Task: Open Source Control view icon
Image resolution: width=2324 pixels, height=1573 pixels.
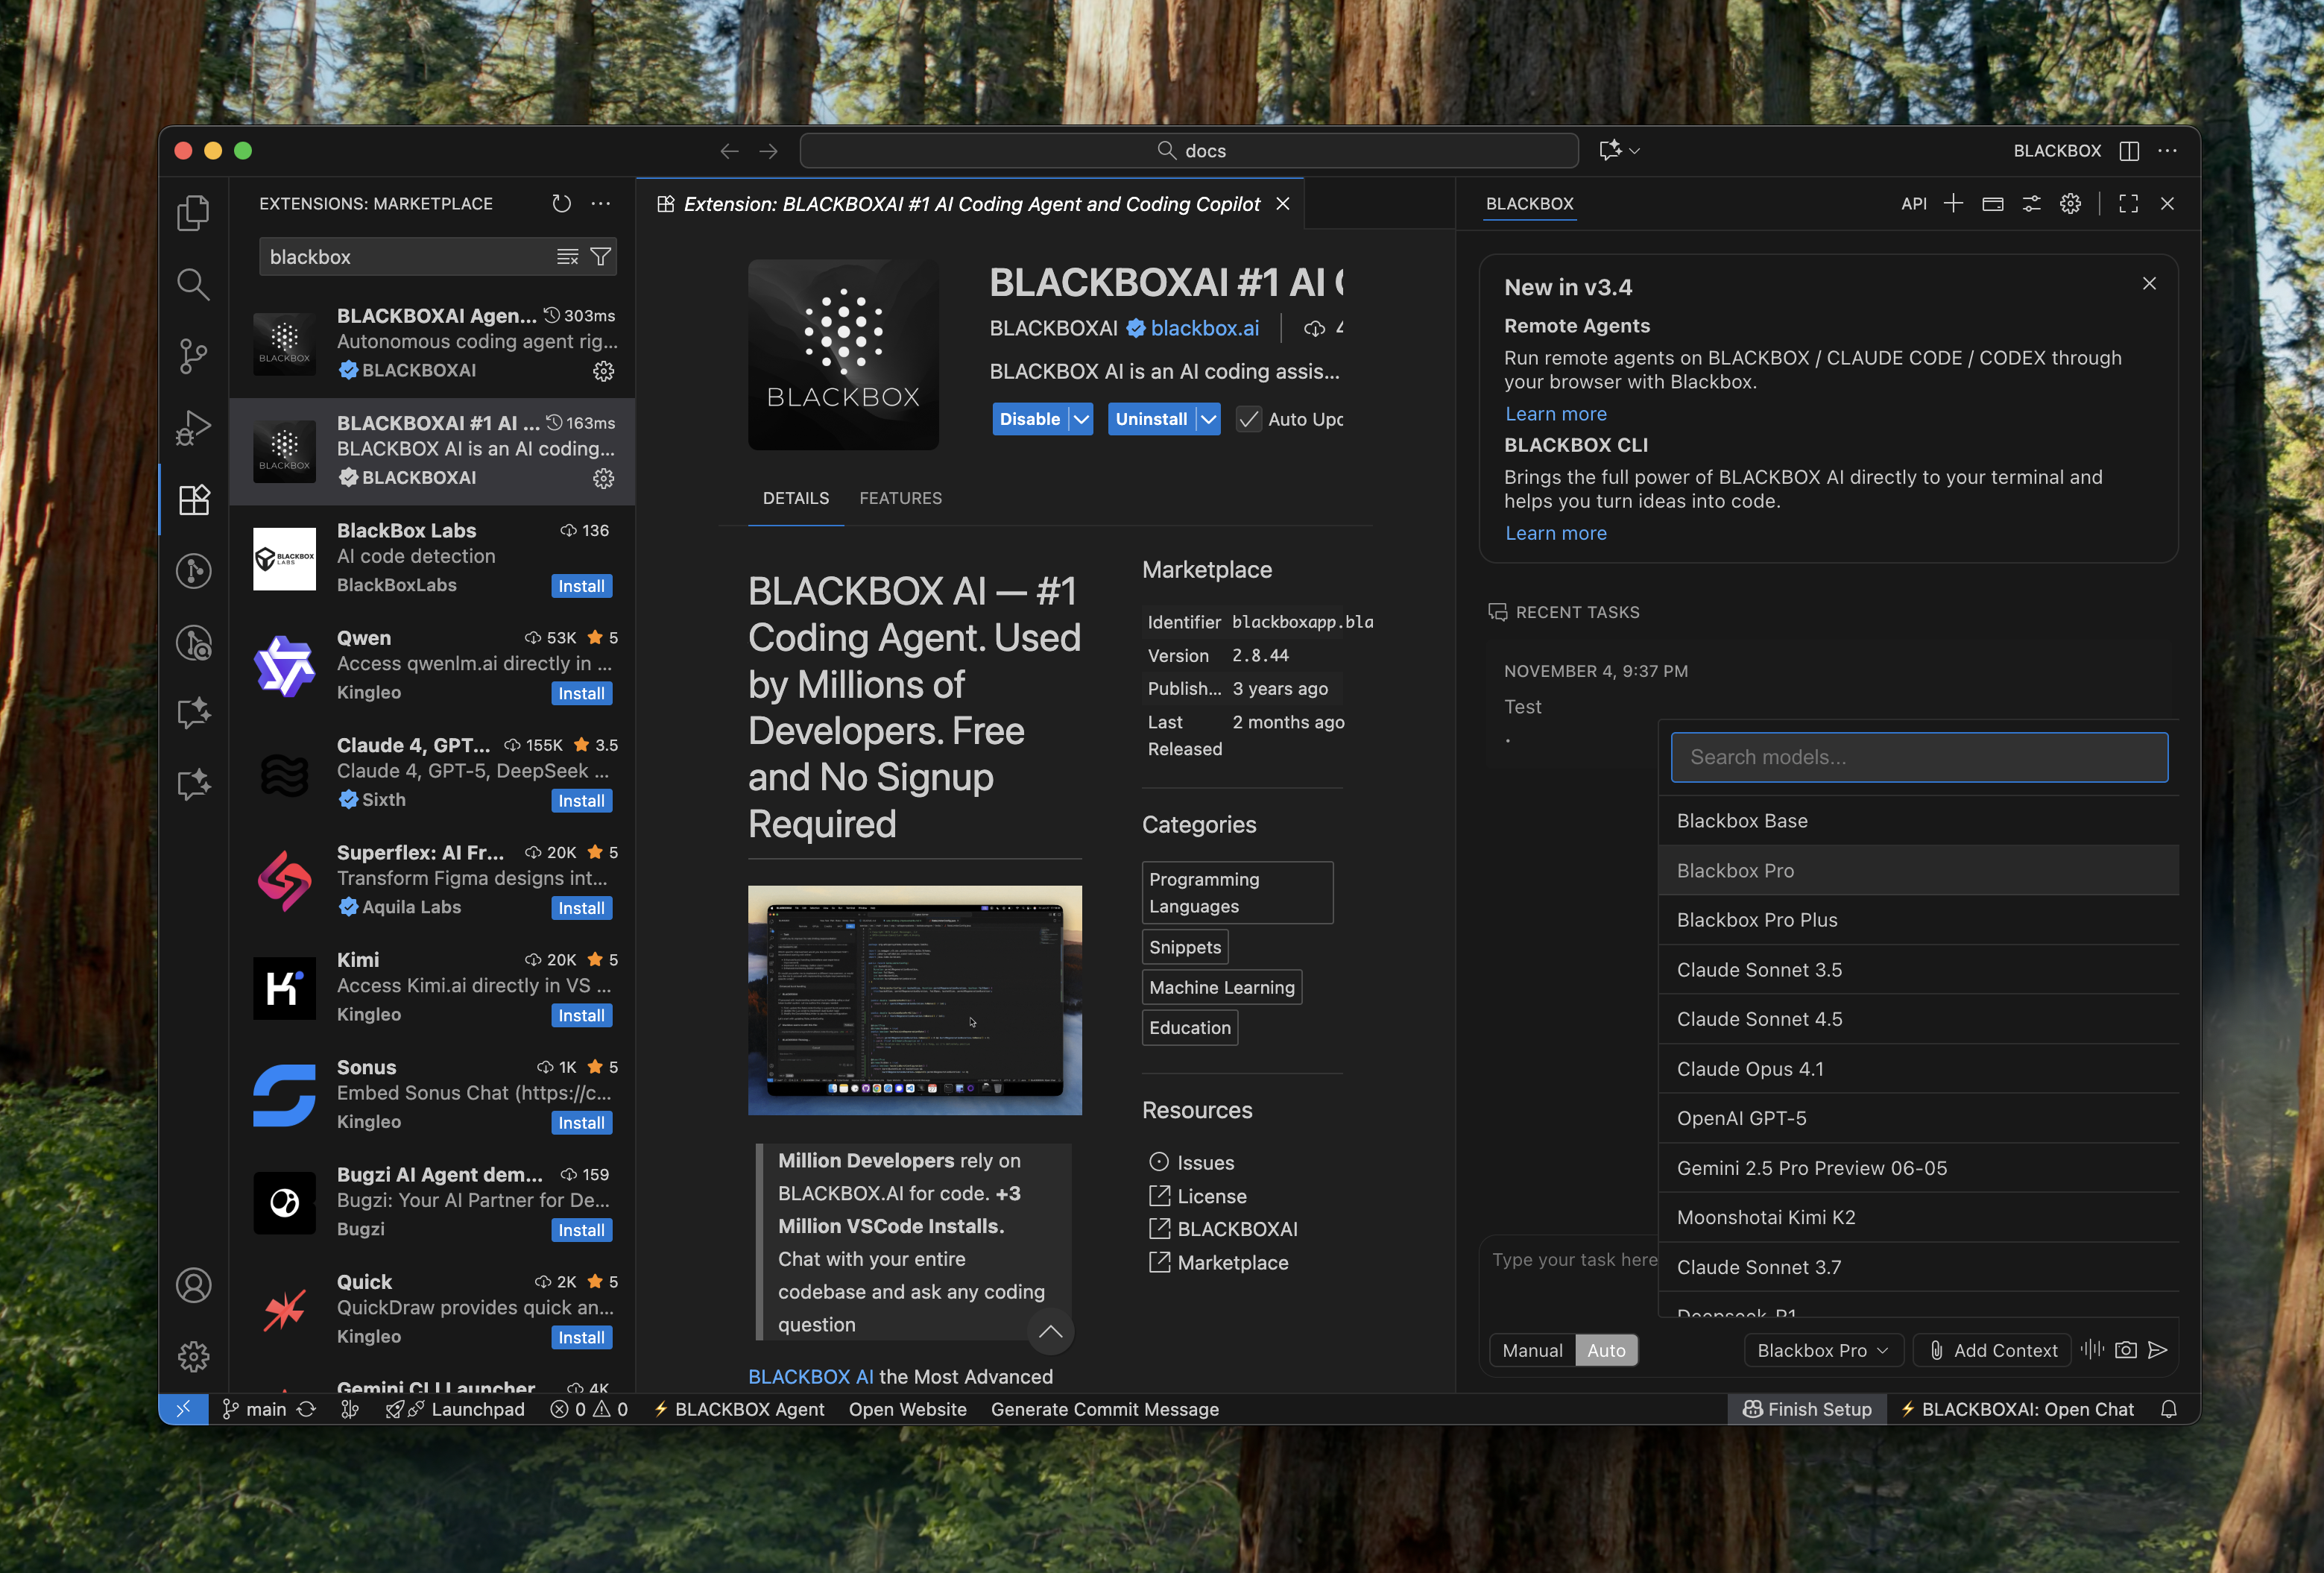Action: pos(193,356)
